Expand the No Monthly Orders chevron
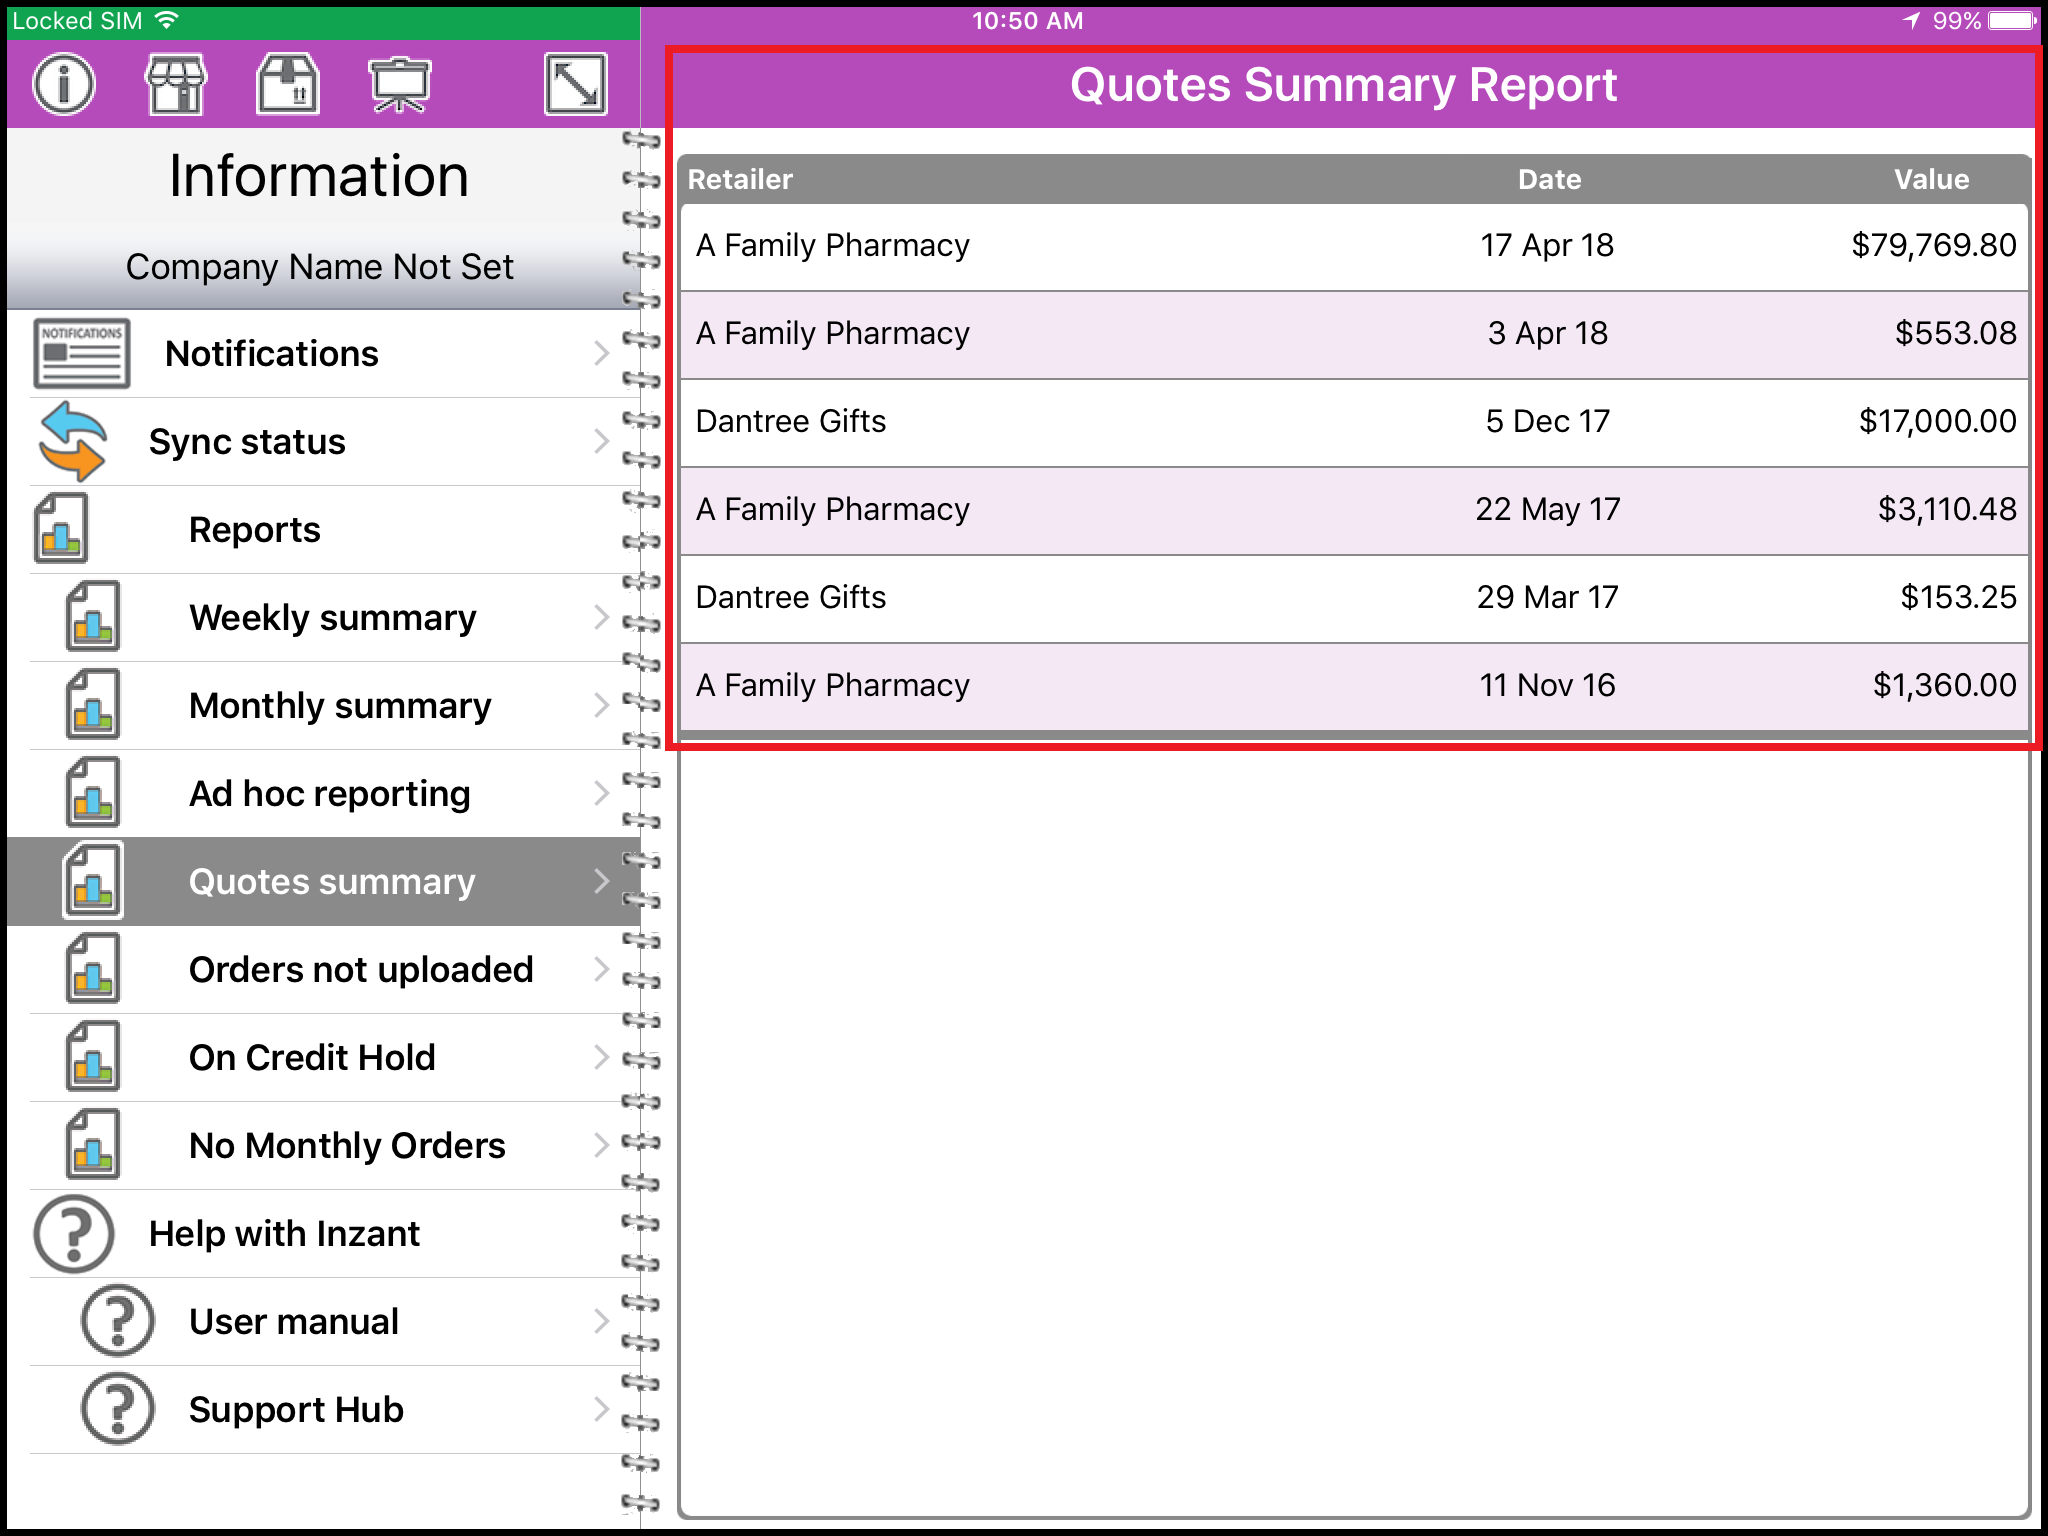The height and width of the screenshot is (1536, 2048). coord(601,1145)
